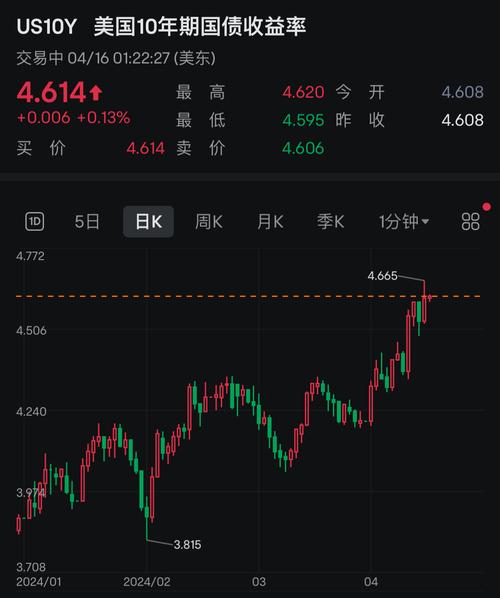Click the 04 month axis label
Viewport: 500px width, 598px height.
(x=371, y=582)
